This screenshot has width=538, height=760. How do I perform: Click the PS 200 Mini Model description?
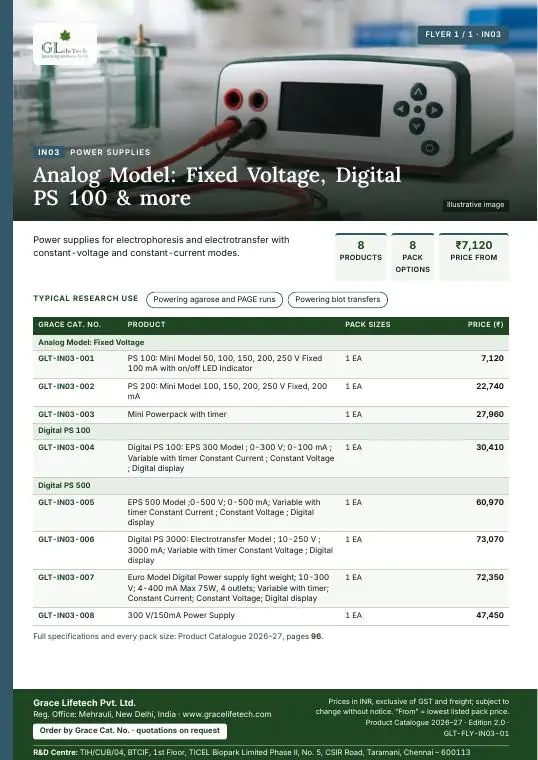[x=227, y=391]
